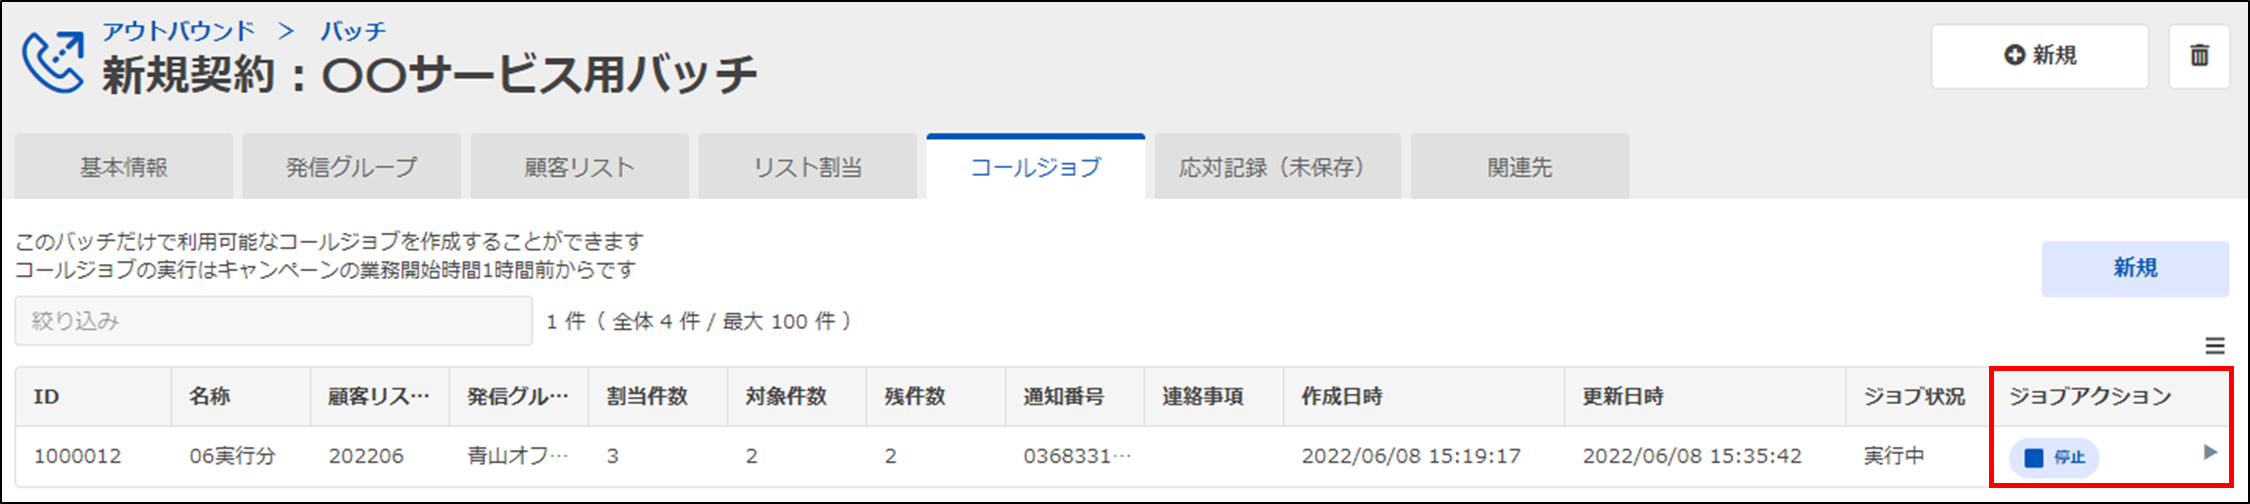The width and height of the screenshot is (2250, 504).
Task: Go to the リスト割当 tab
Action: (x=808, y=167)
